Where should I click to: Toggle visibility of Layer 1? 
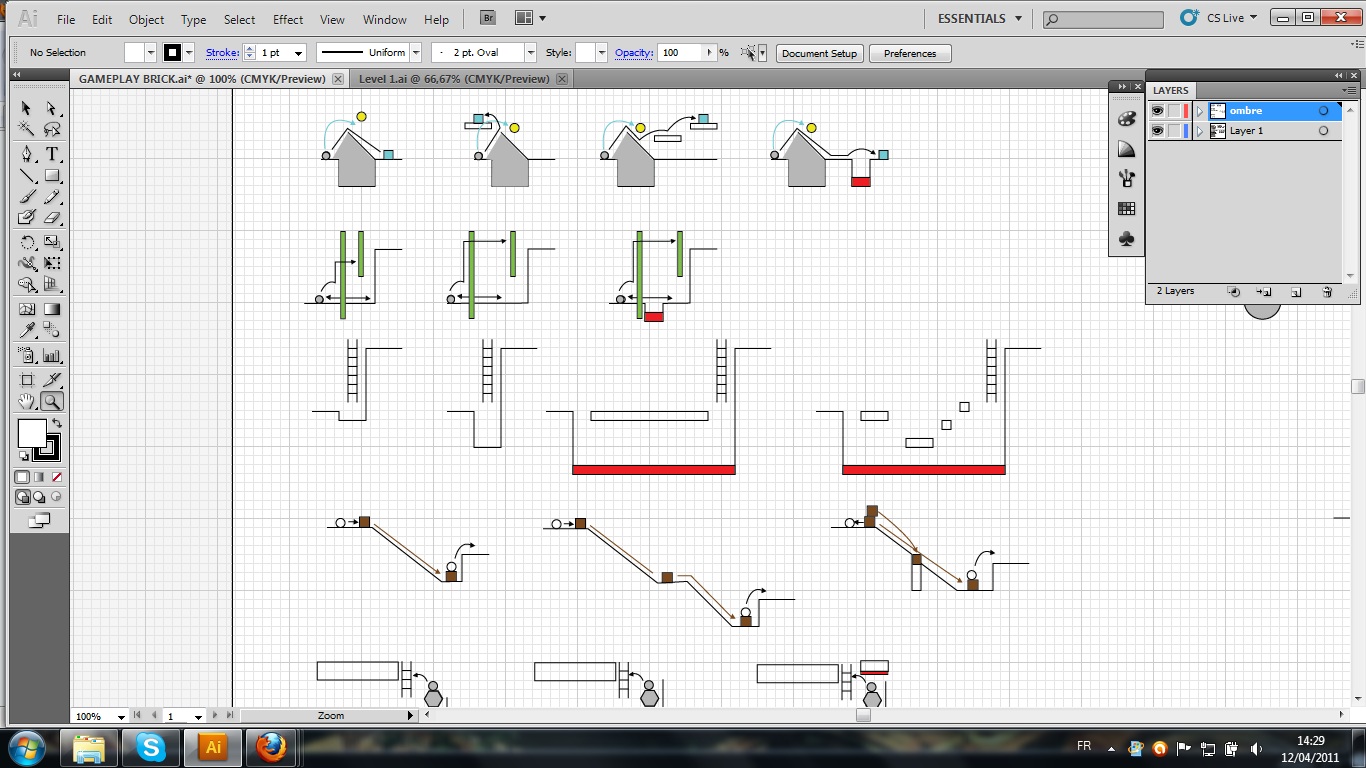point(1157,130)
